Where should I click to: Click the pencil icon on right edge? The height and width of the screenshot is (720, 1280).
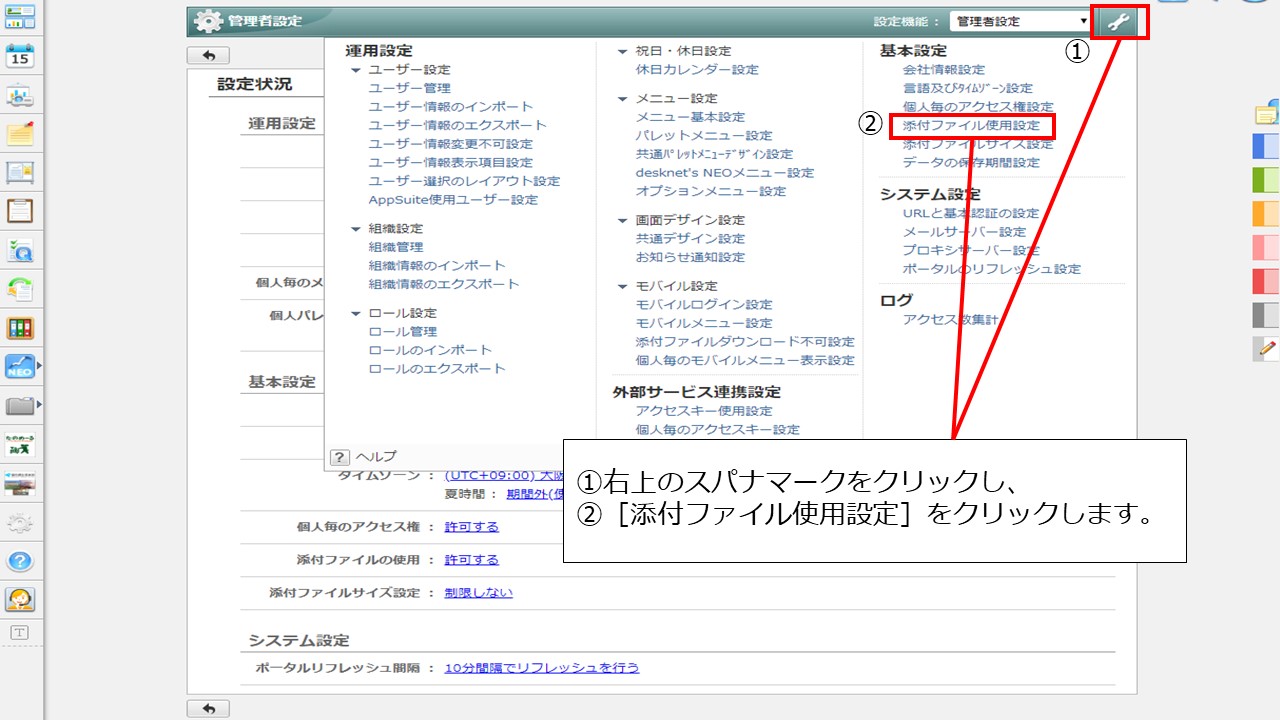point(1267,348)
